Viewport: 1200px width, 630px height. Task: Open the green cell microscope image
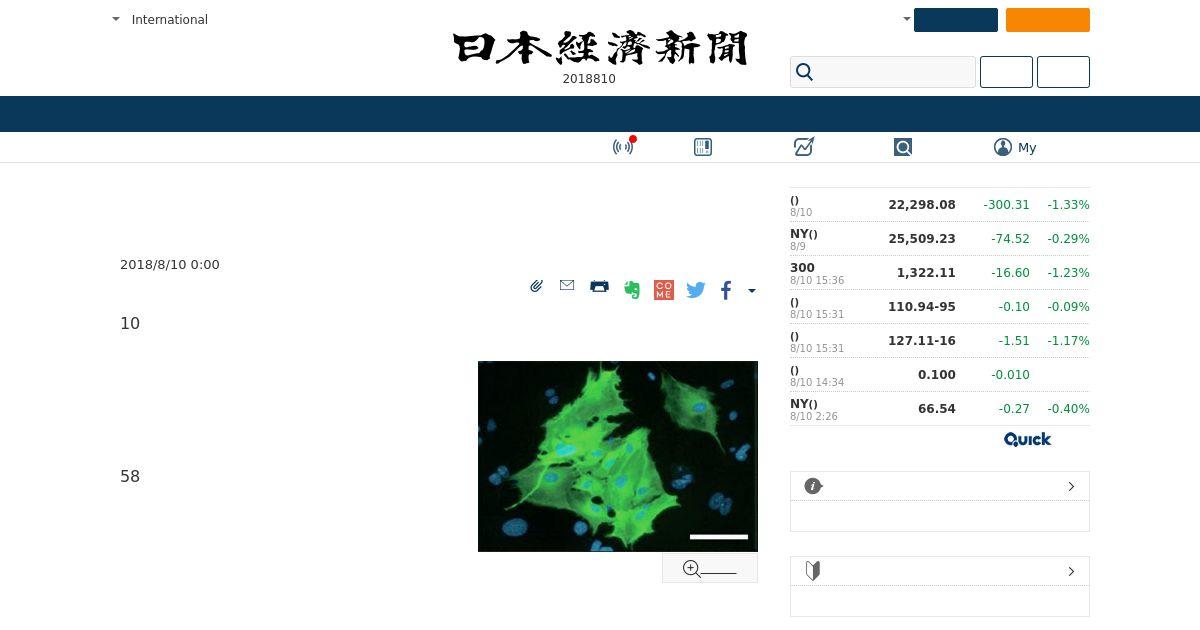pos(618,456)
